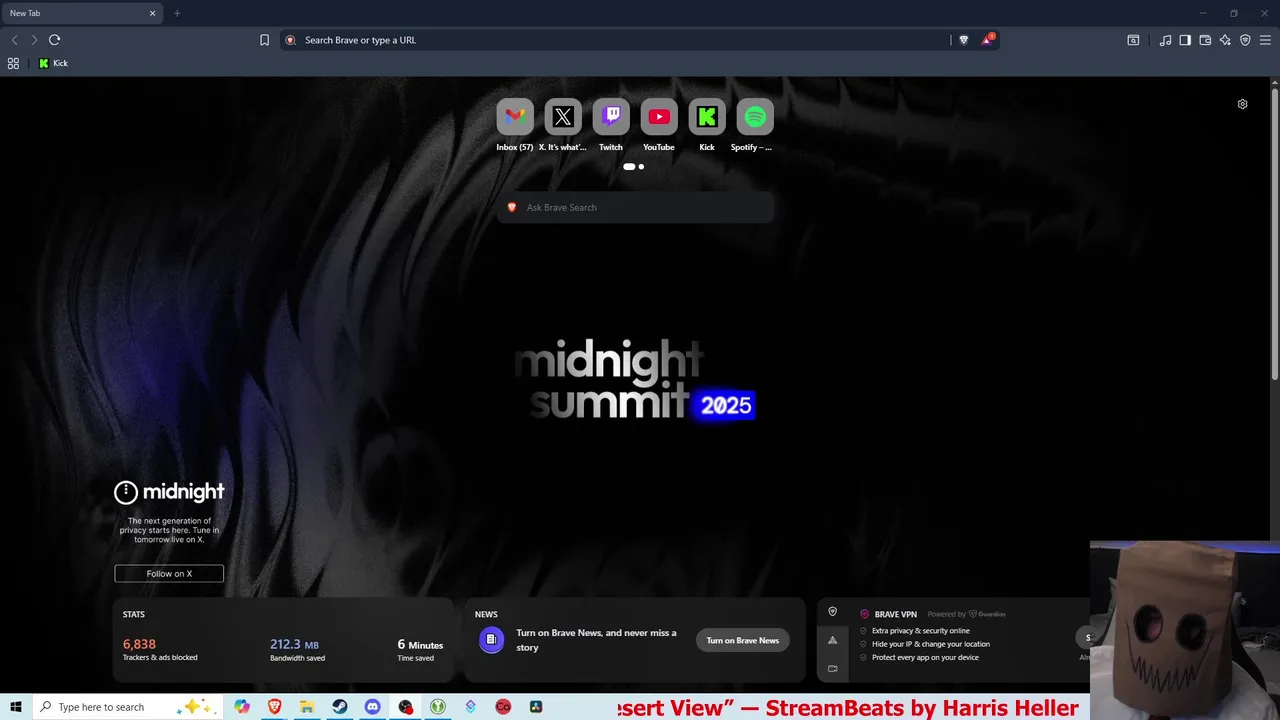Open Brave browser taskbar icon
This screenshot has width=1280, height=720.
pos(274,707)
